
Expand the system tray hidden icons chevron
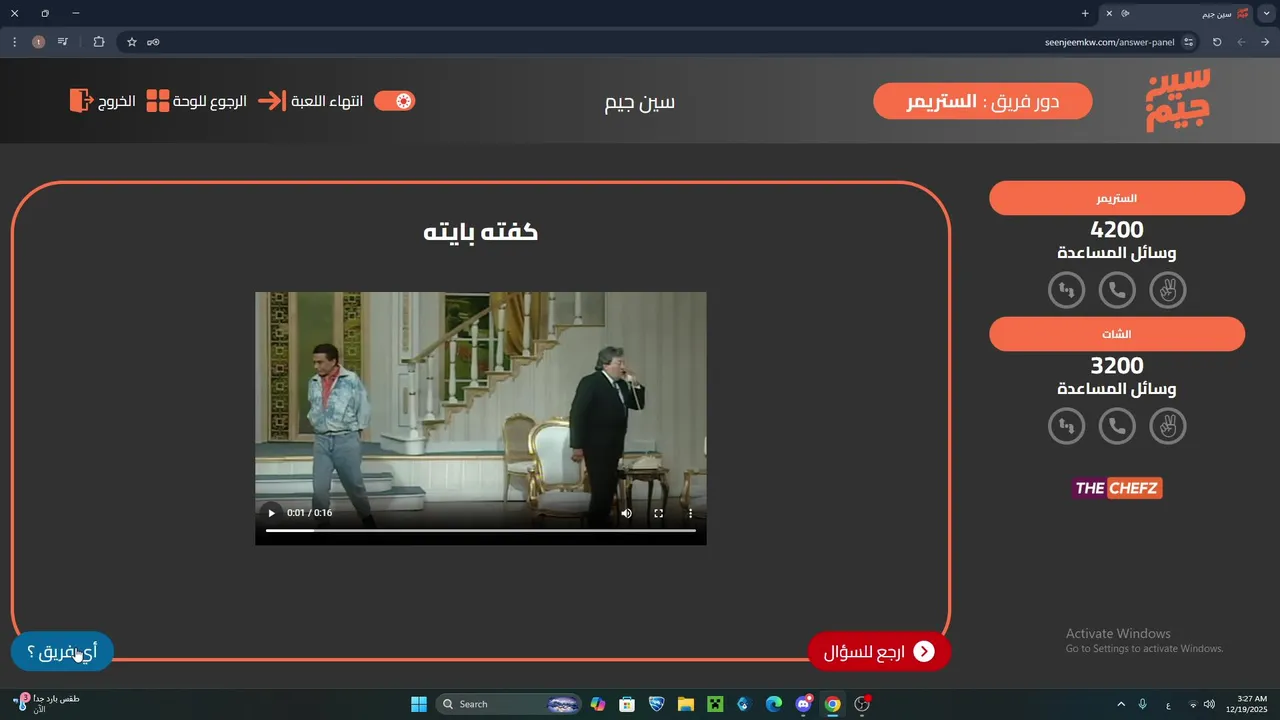[x=1121, y=704]
